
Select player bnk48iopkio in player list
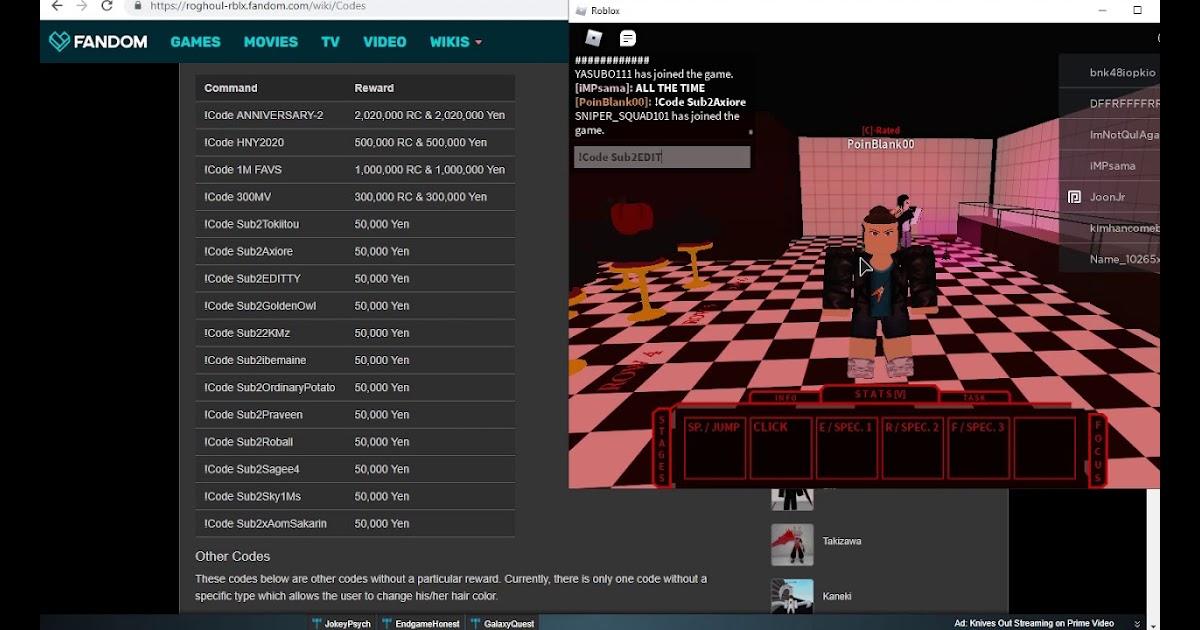click(x=1122, y=72)
